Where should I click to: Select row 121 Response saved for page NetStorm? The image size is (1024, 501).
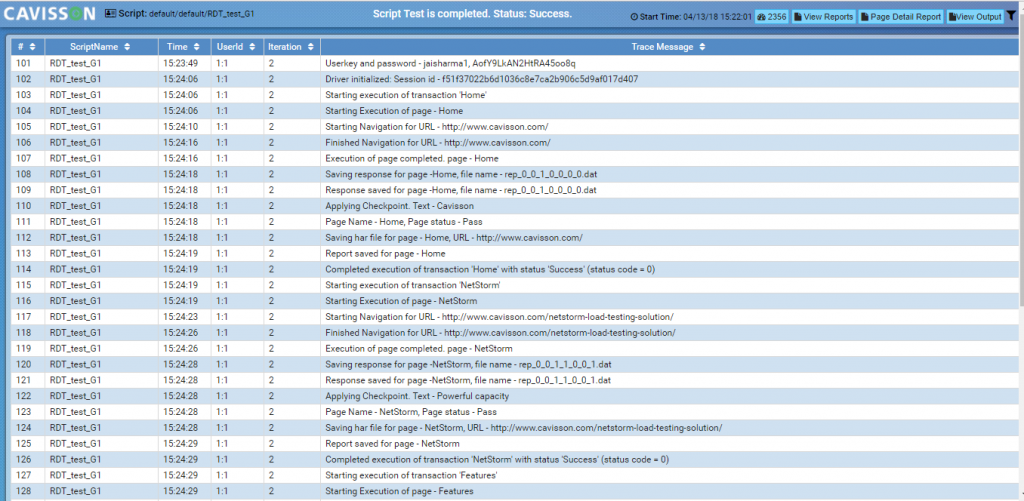pyautogui.click(x=468, y=380)
